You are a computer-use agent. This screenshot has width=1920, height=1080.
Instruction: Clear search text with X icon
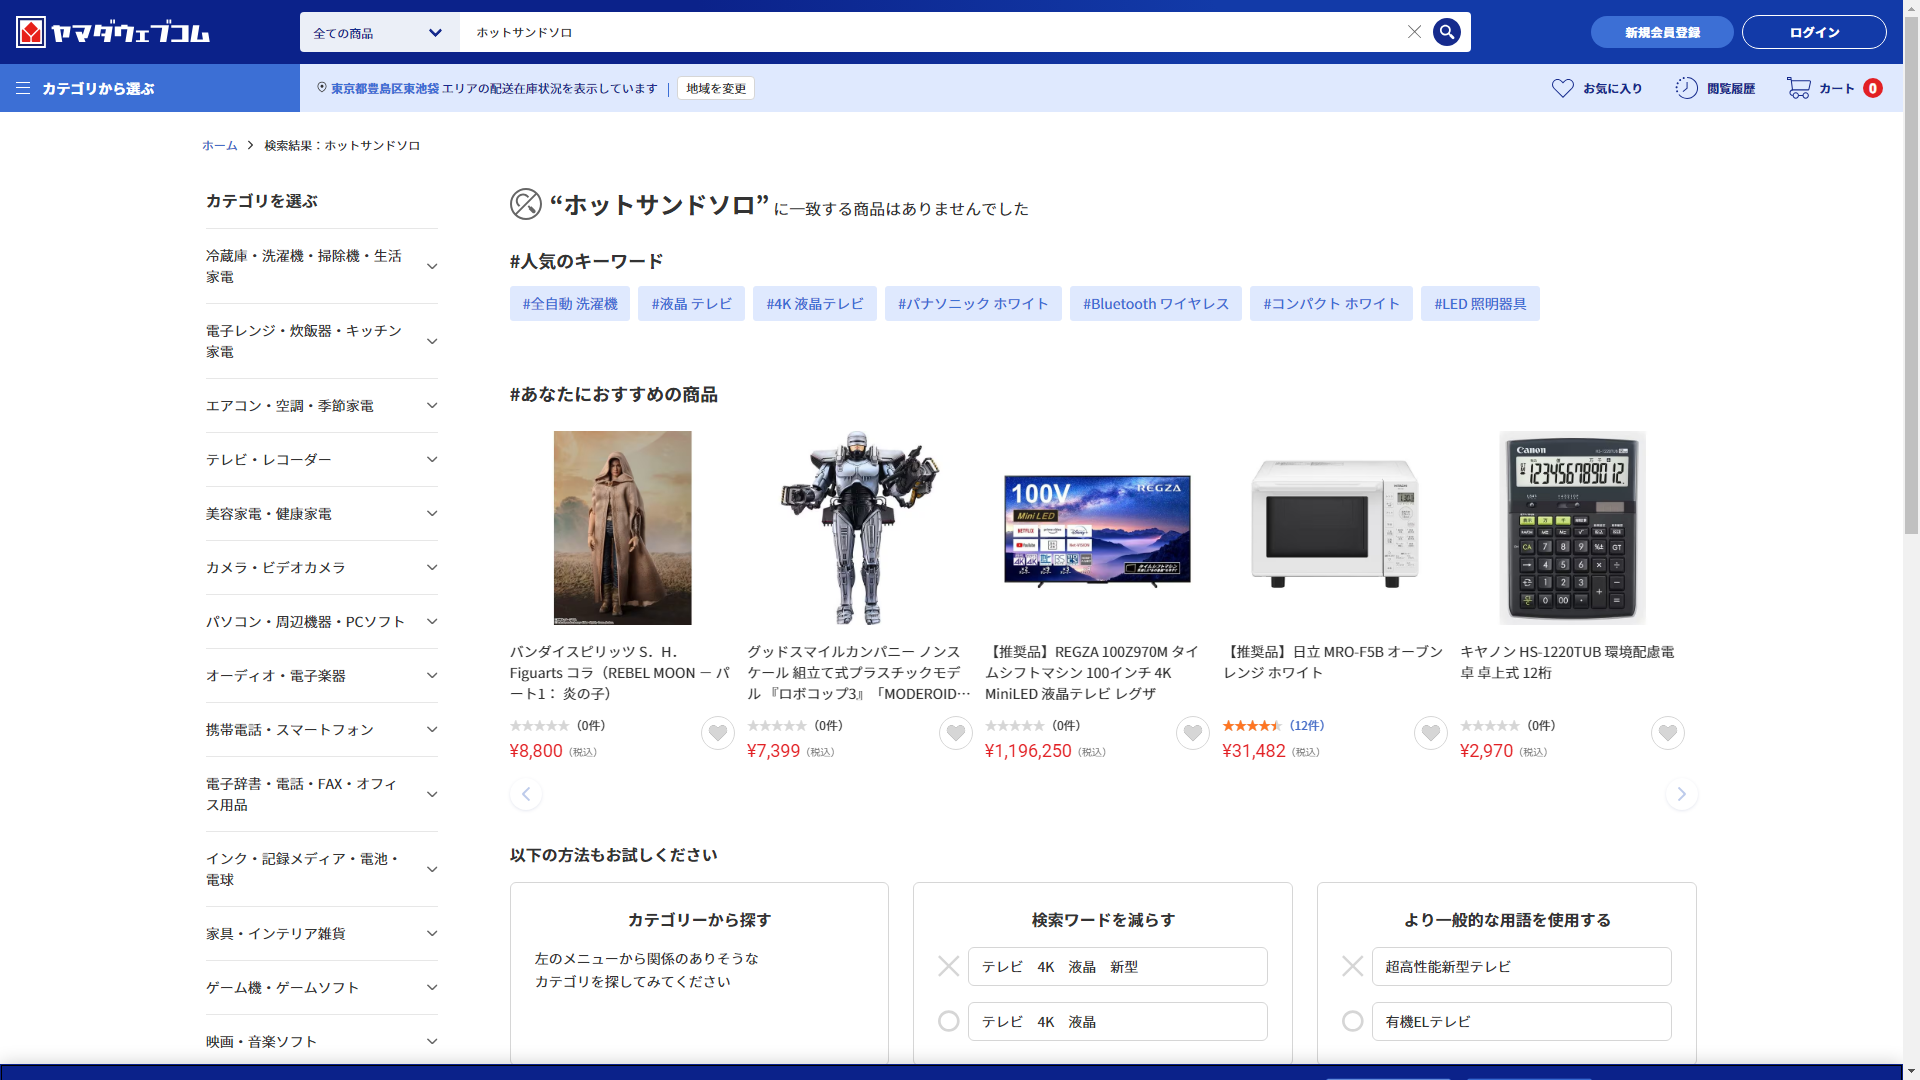tap(1414, 32)
